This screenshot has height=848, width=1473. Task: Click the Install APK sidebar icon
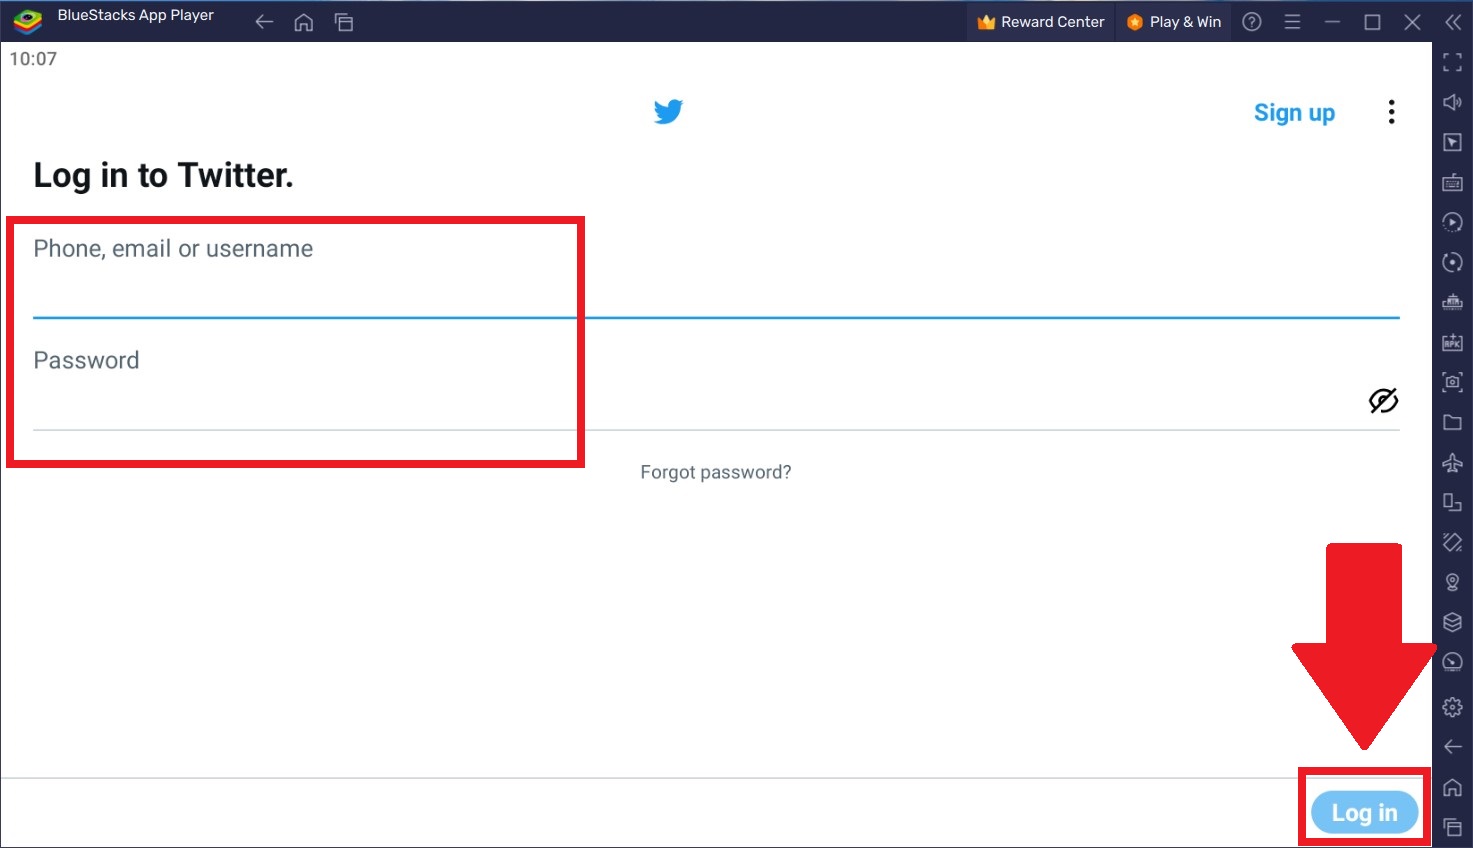coord(1453,342)
